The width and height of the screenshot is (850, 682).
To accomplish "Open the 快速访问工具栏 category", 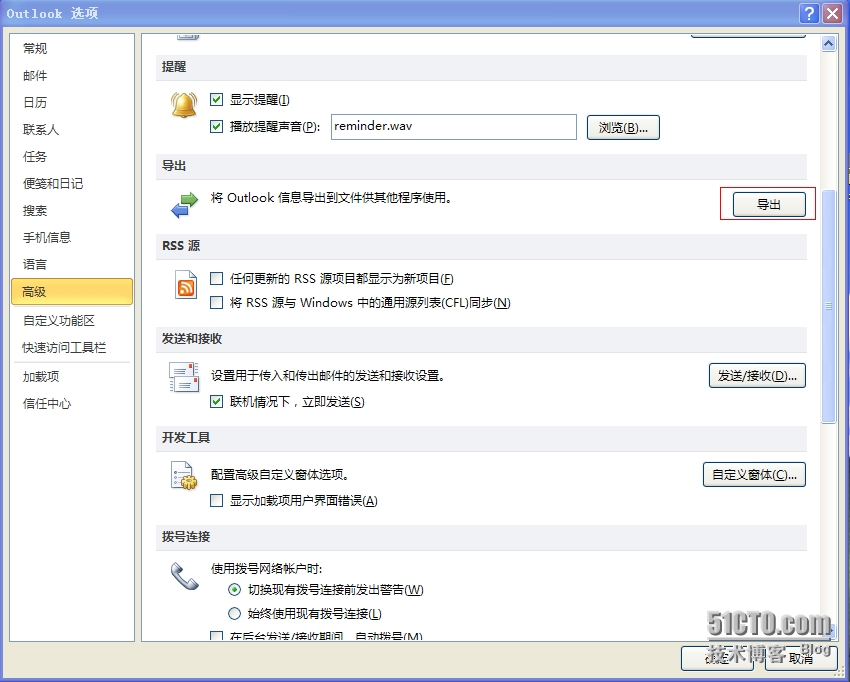I will pyautogui.click(x=72, y=348).
